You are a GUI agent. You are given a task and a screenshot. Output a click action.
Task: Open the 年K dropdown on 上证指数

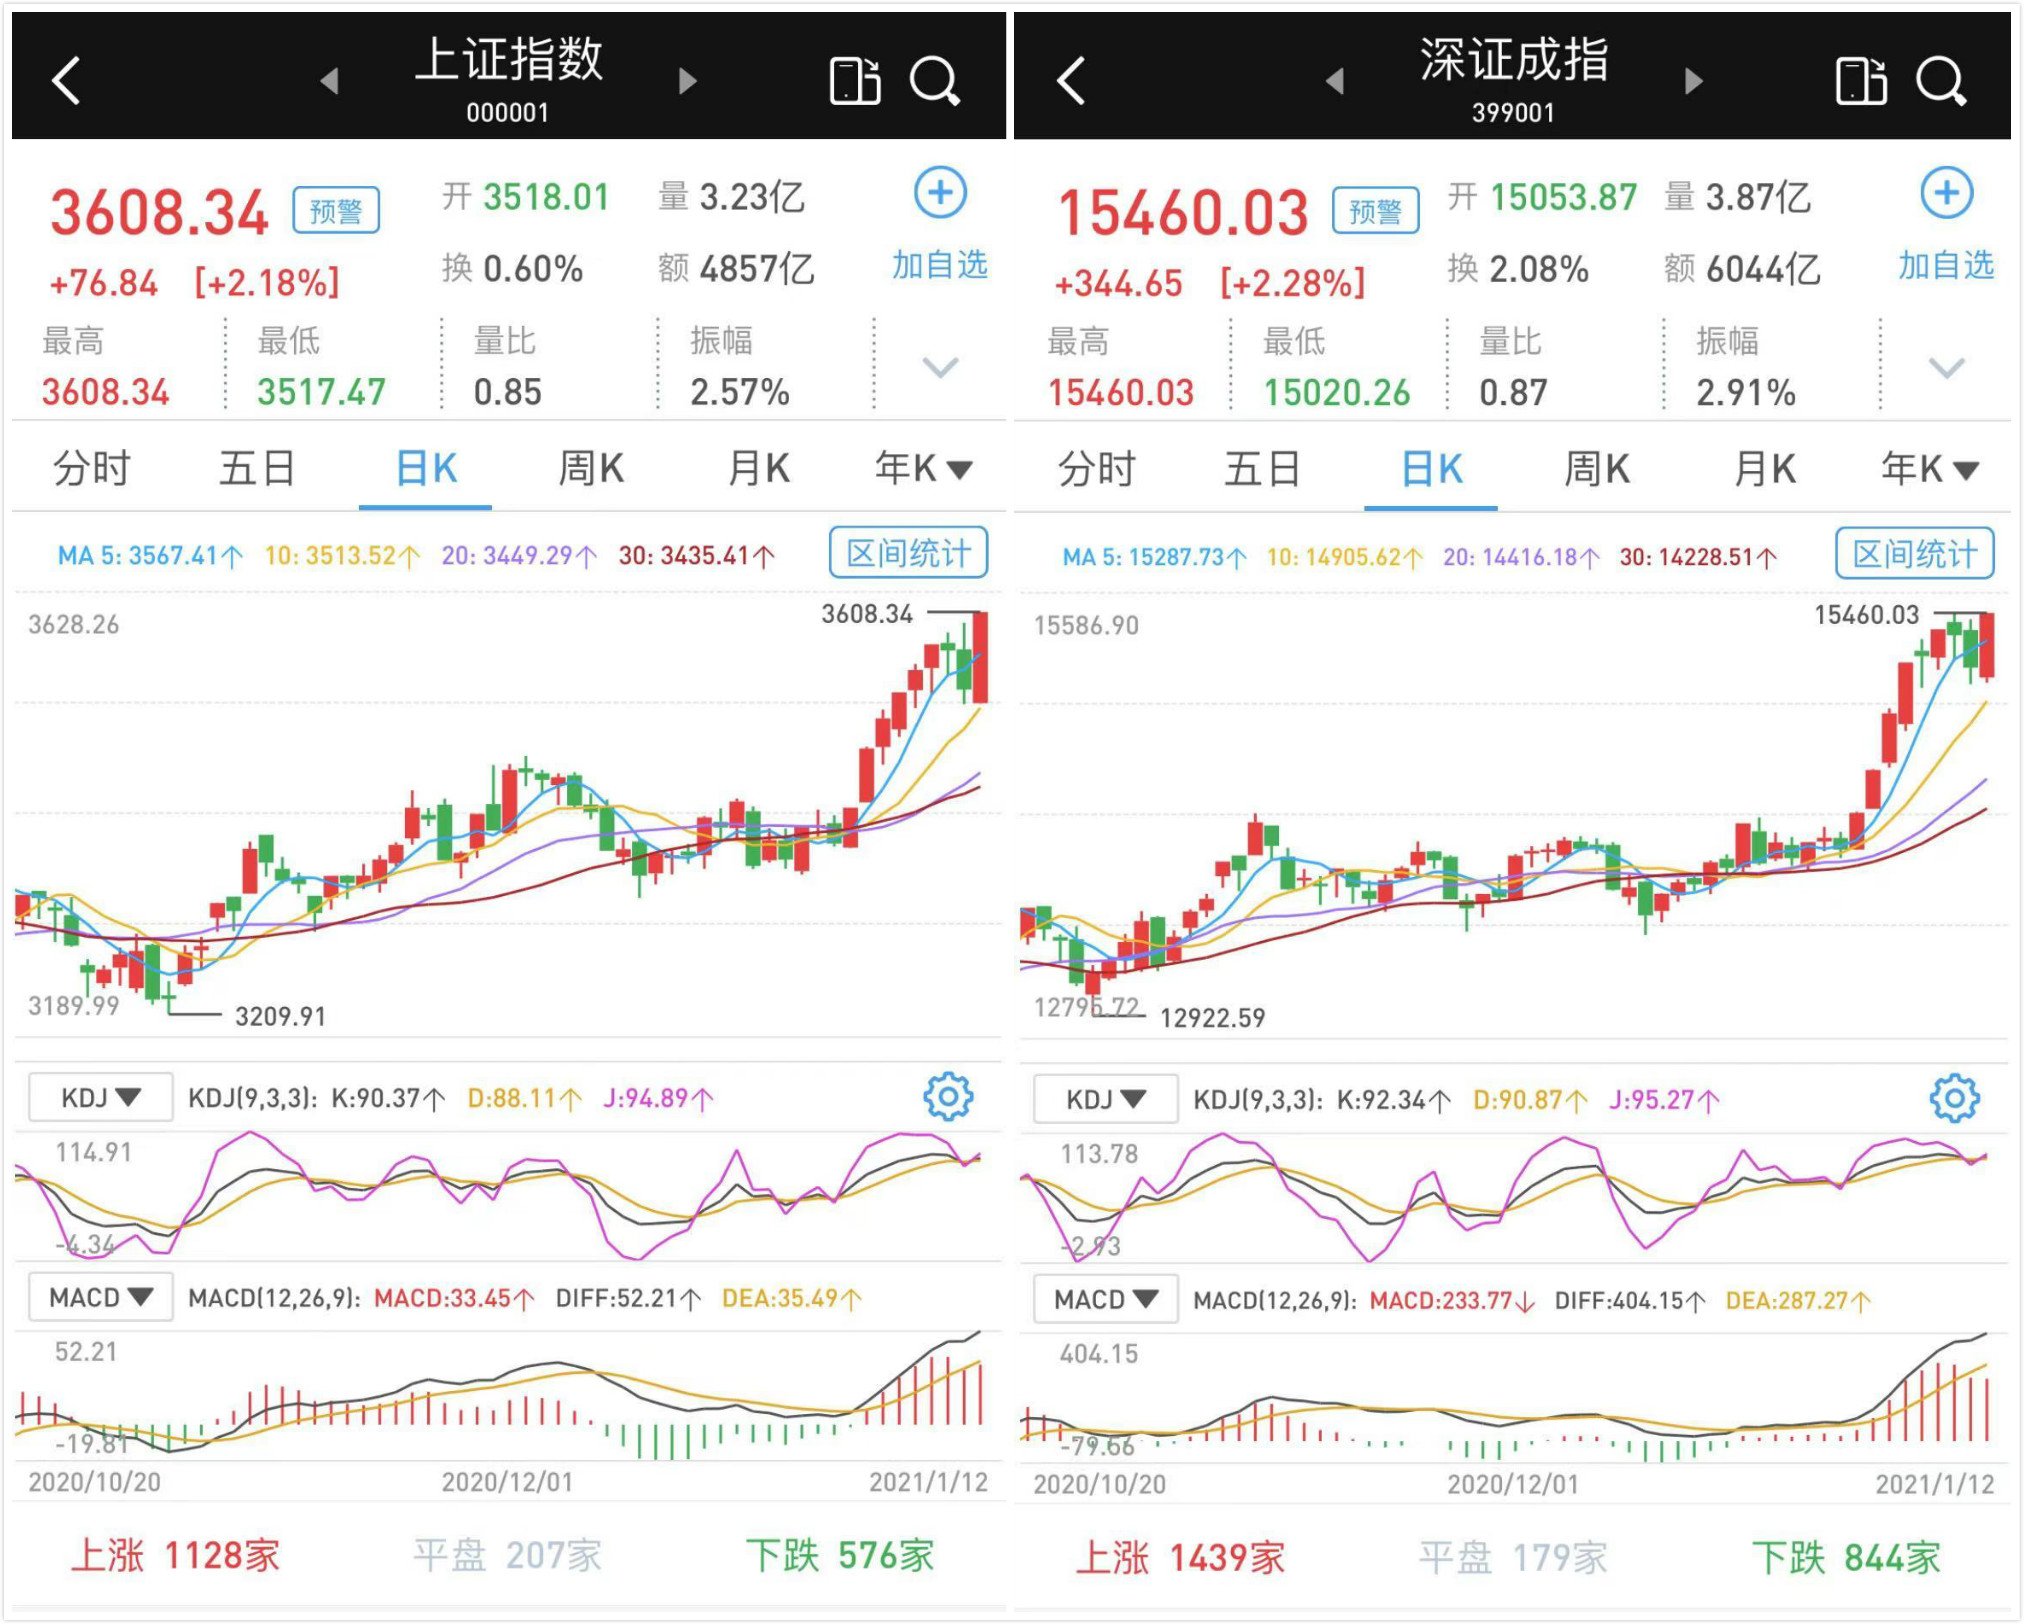[923, 468]
